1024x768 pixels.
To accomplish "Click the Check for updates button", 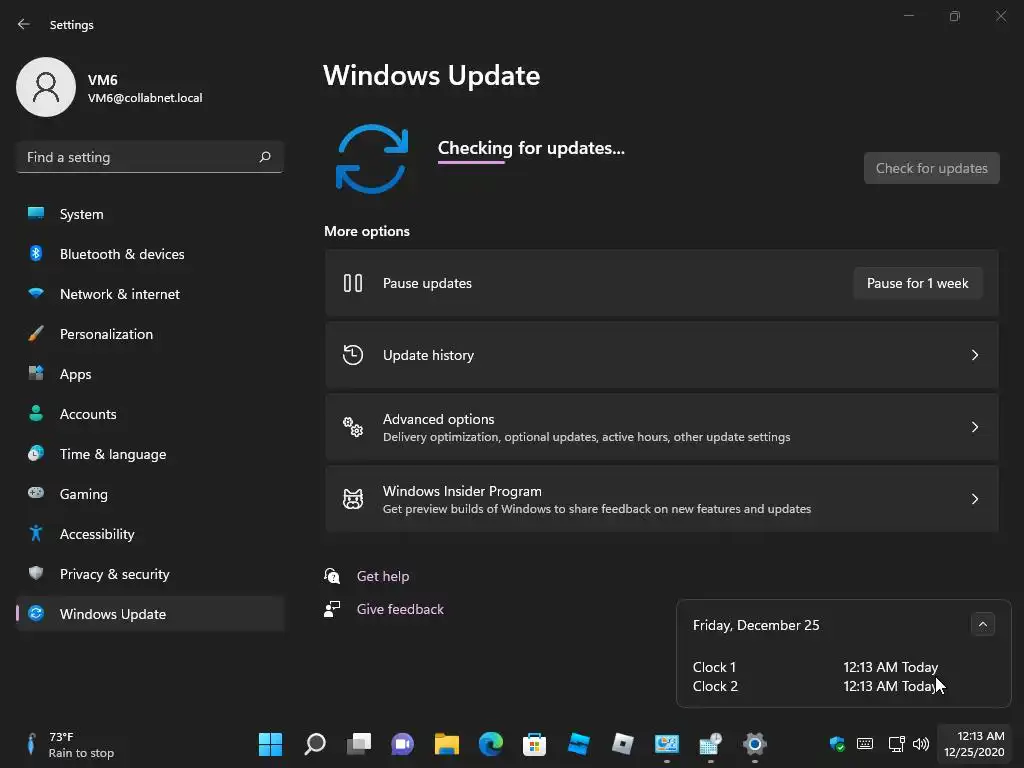I will coord(931,168).
